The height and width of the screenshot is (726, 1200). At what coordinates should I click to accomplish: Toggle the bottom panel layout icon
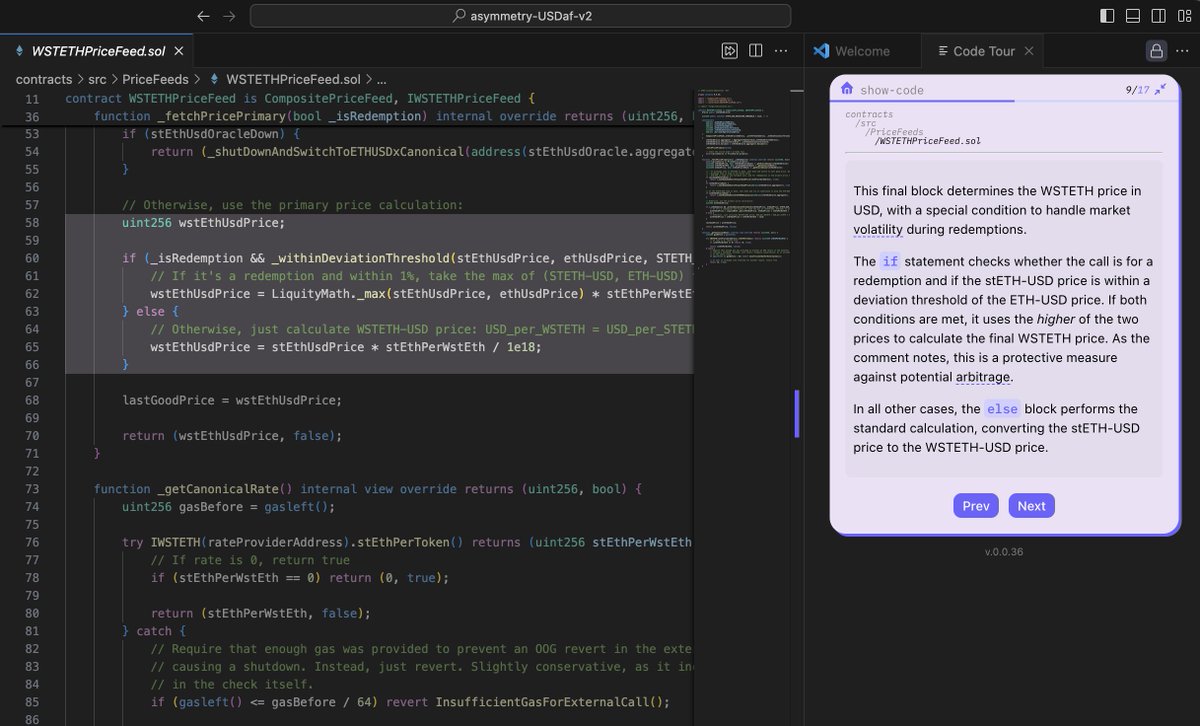(1133, 16)
